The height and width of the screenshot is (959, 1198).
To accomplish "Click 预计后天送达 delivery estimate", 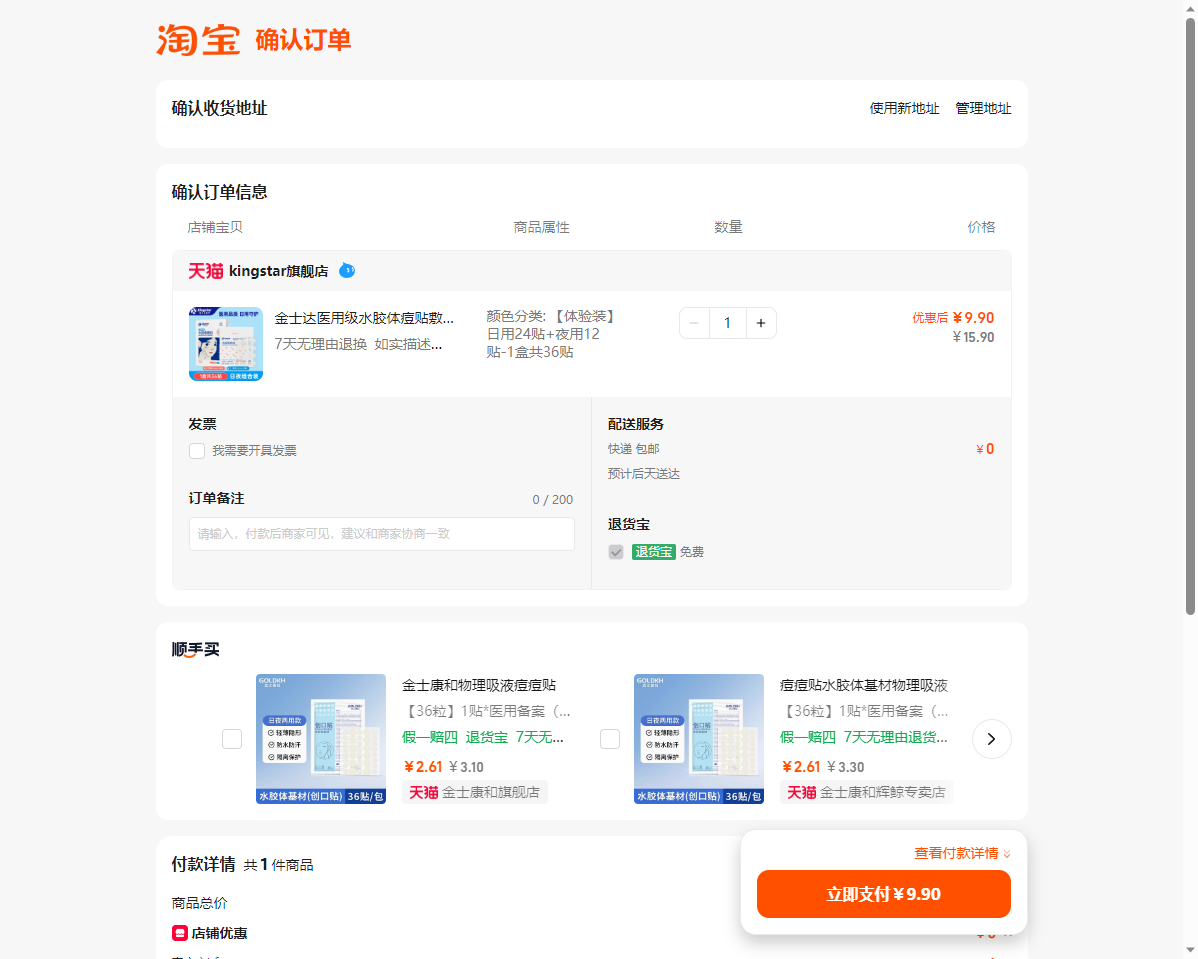I will click(x=643, y=474).
